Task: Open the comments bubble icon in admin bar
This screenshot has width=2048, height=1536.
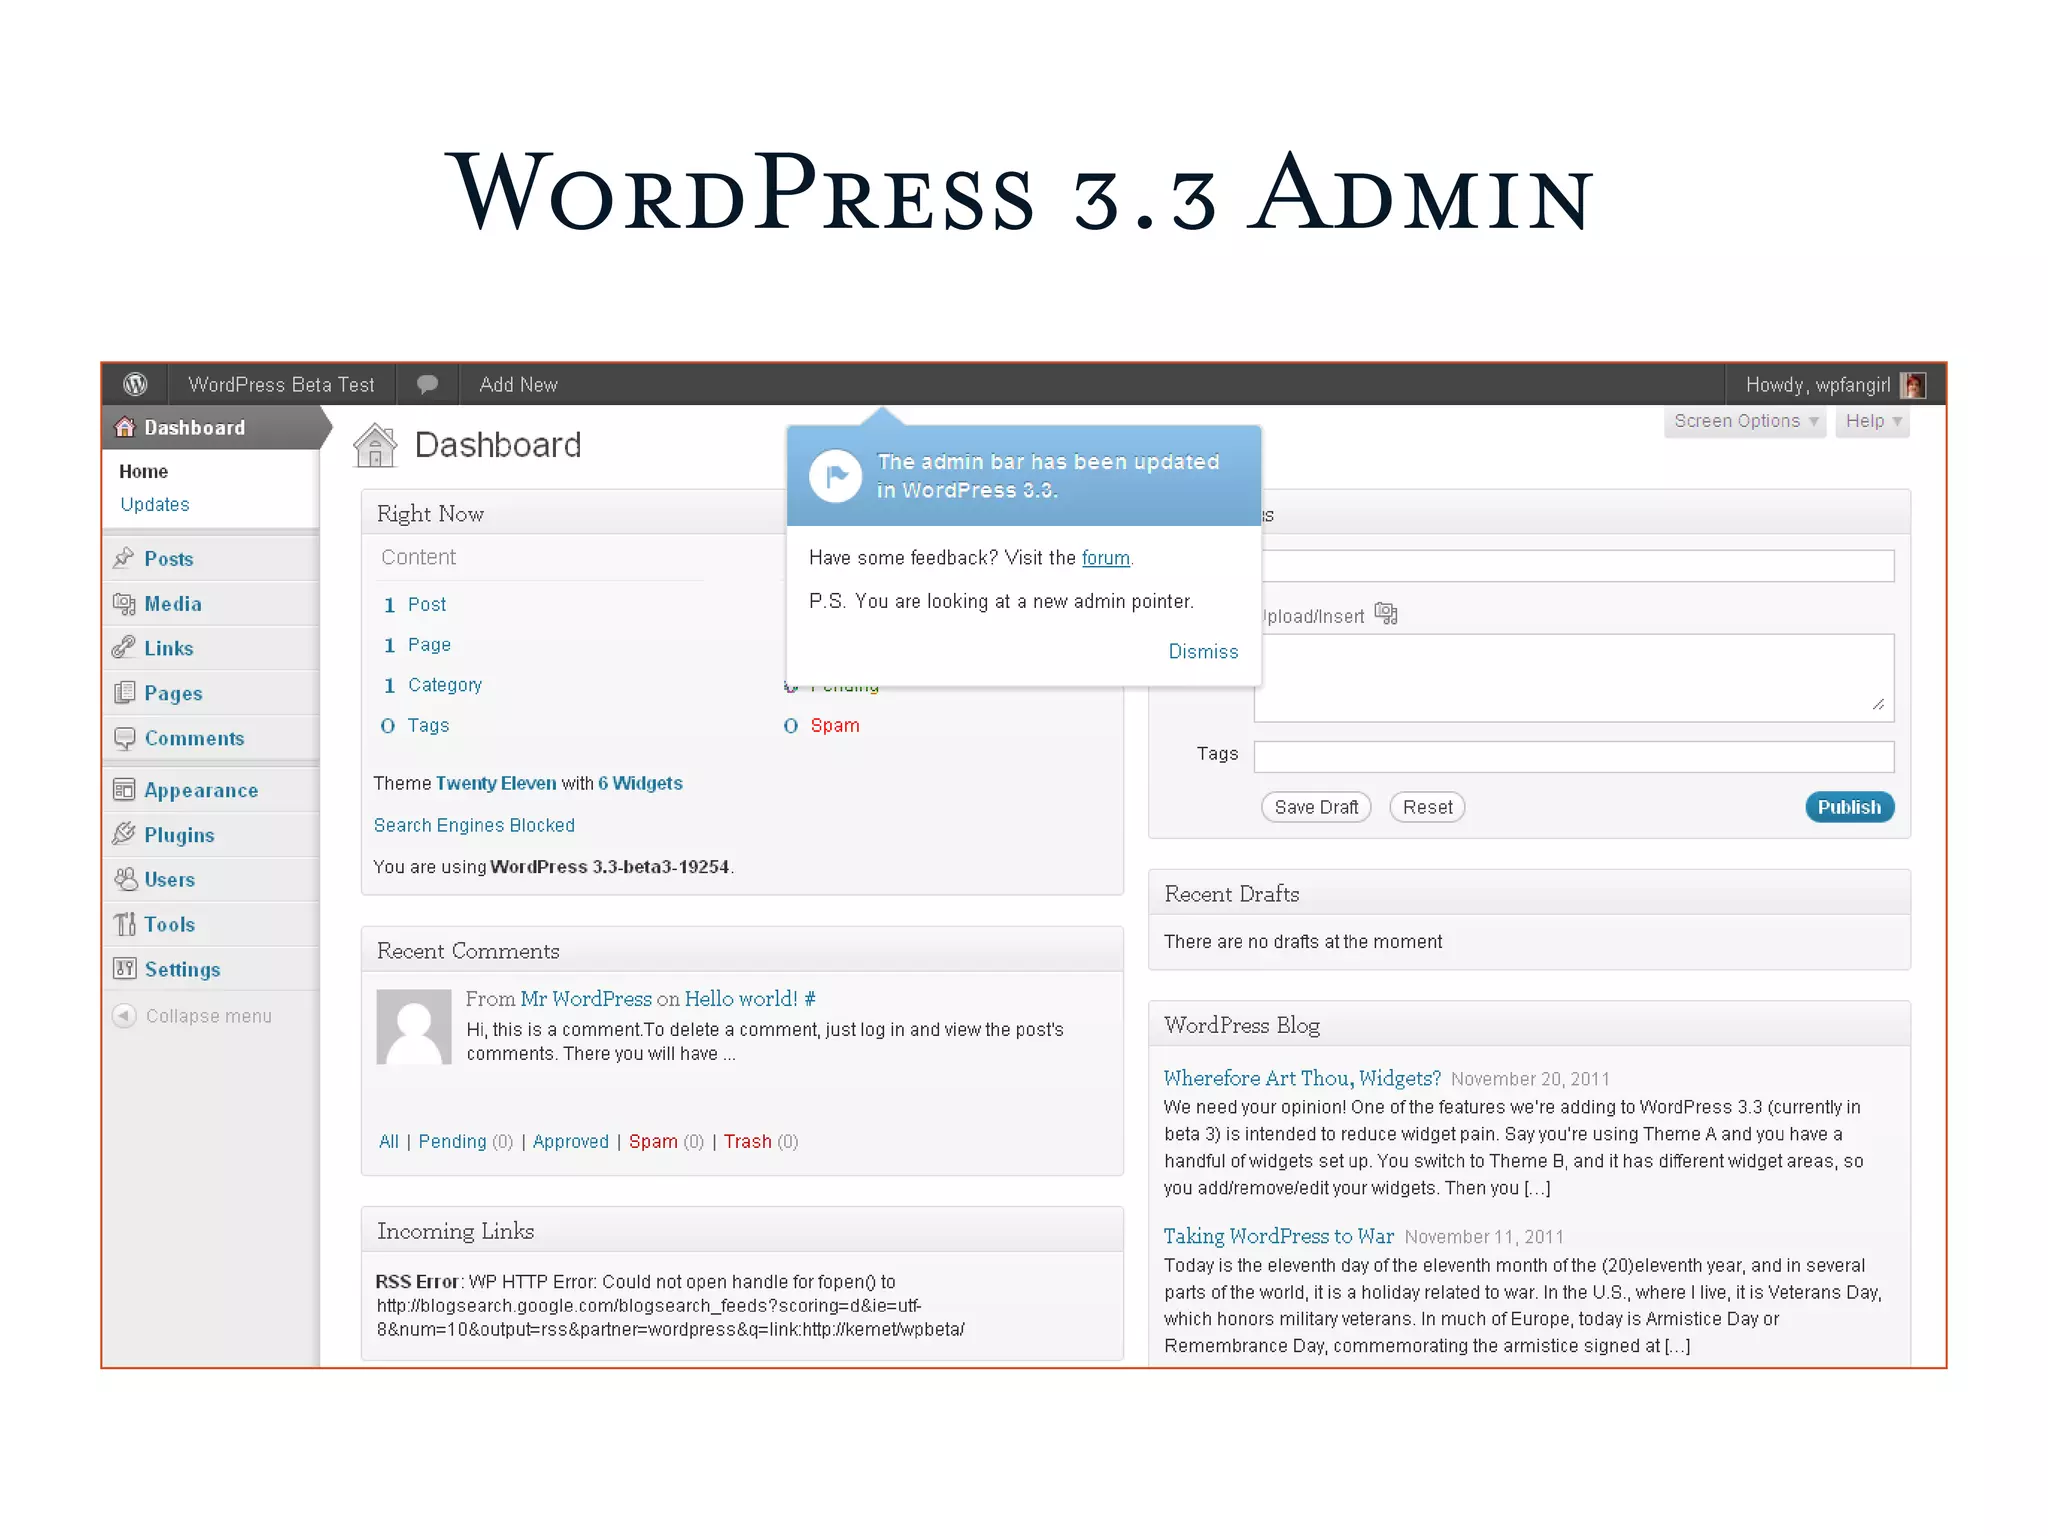Action: [x=427, y=384]
